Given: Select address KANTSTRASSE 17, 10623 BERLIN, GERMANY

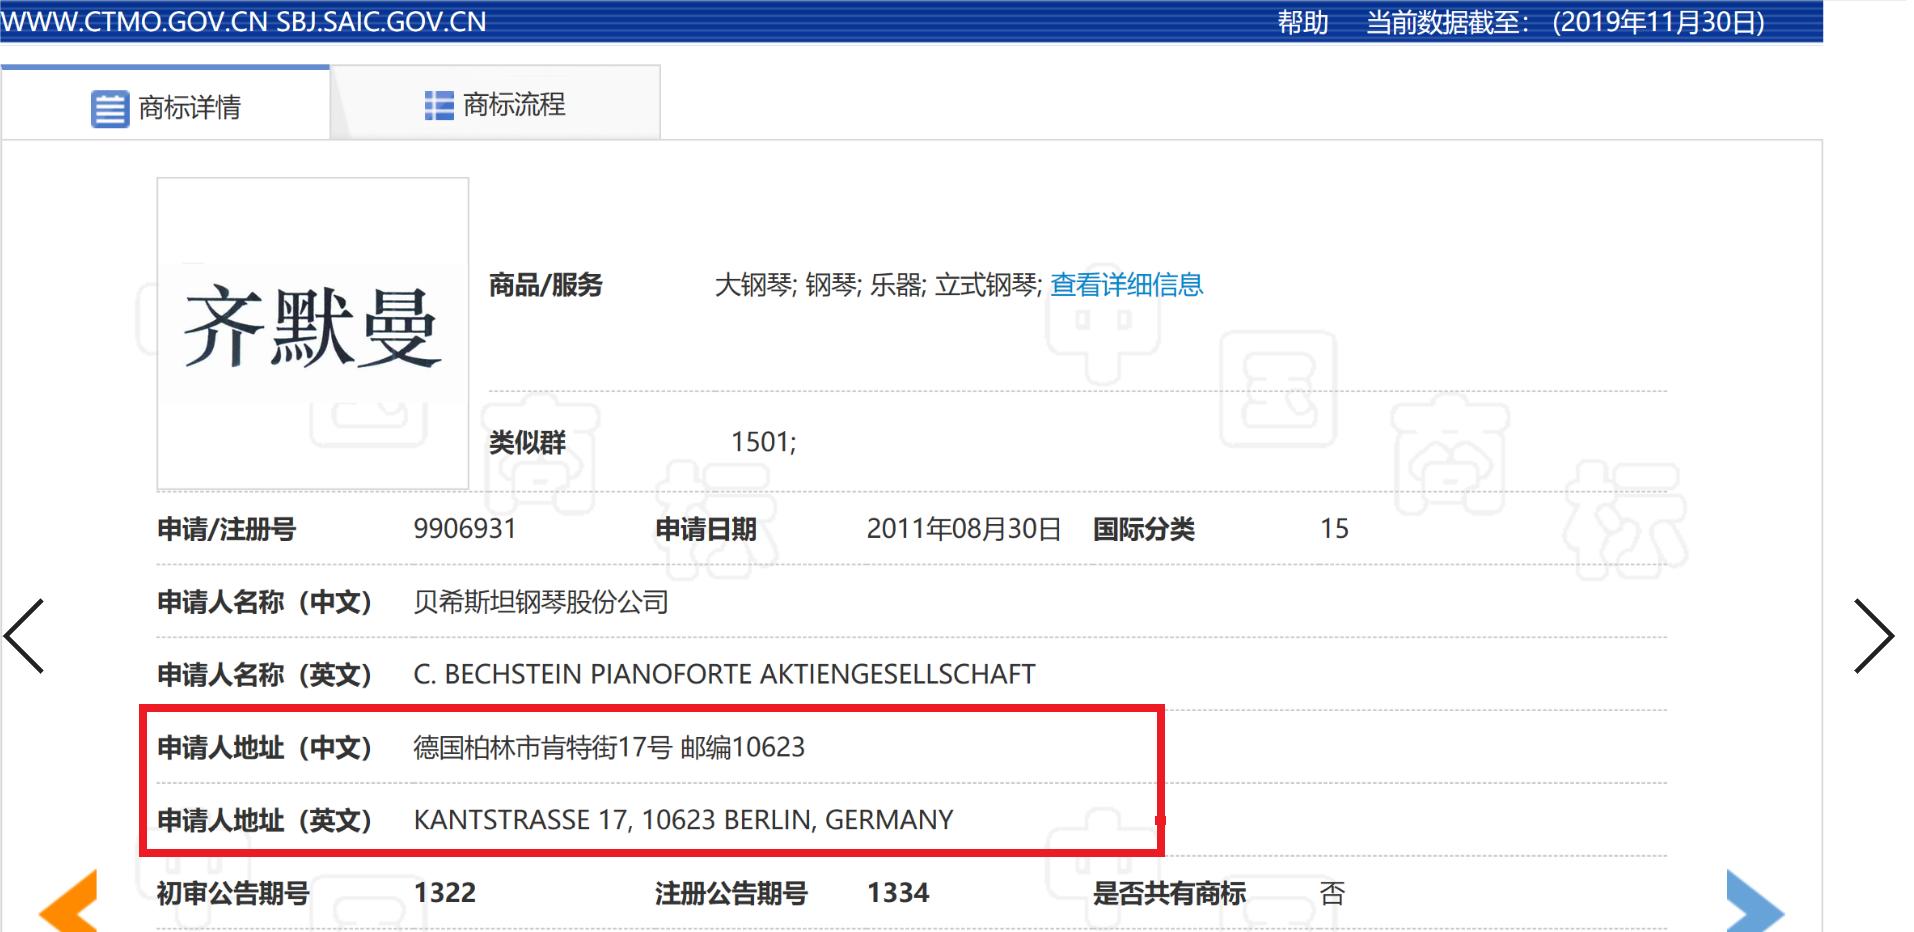Looking at the screenshot, I should point(683,820).
